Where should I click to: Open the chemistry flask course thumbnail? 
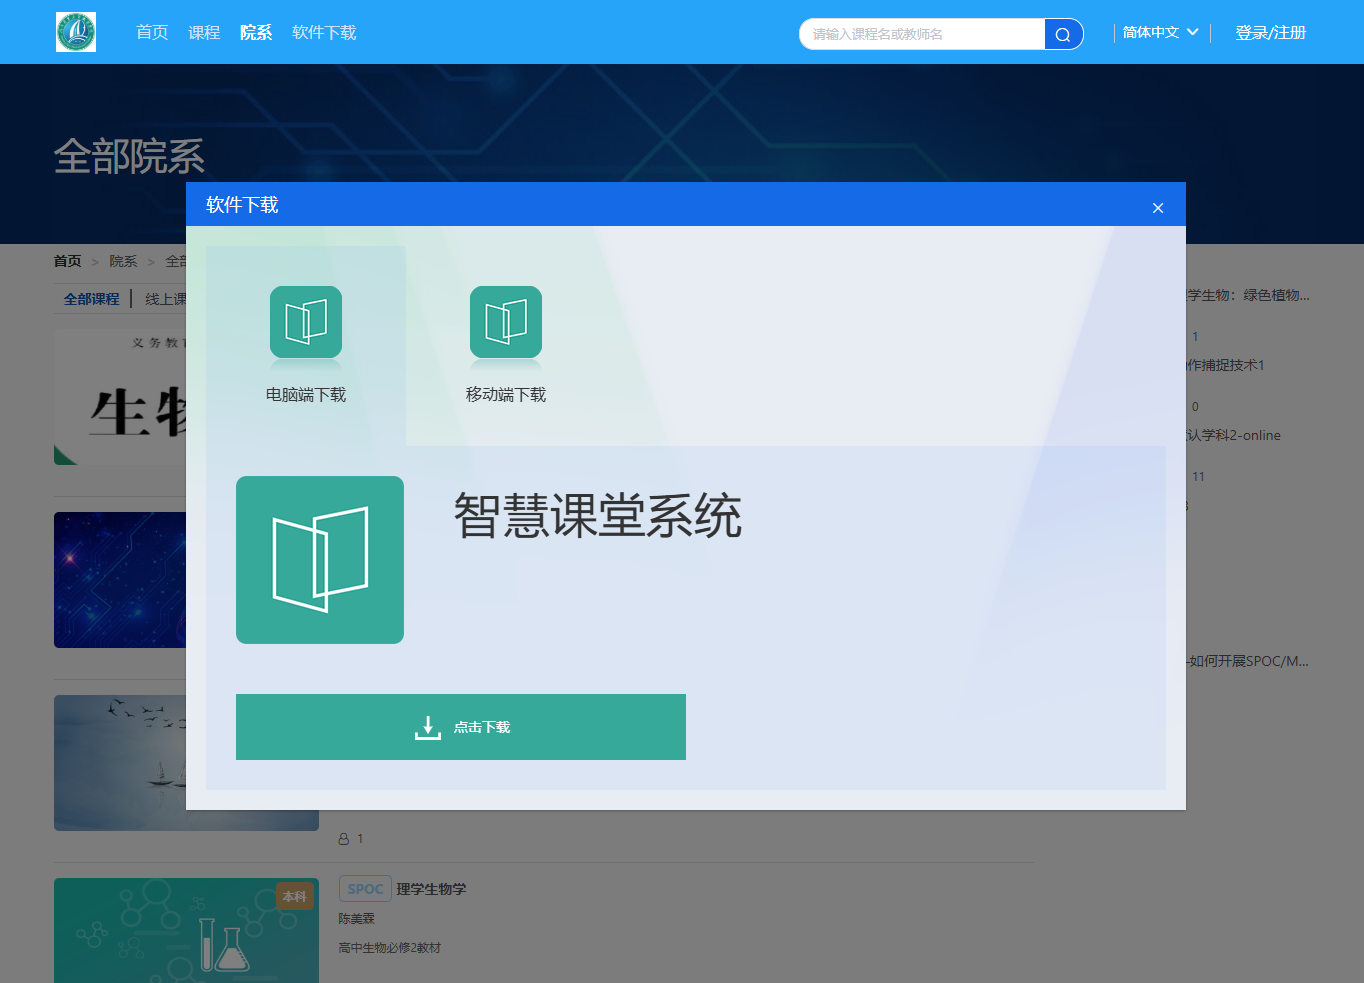186,930
